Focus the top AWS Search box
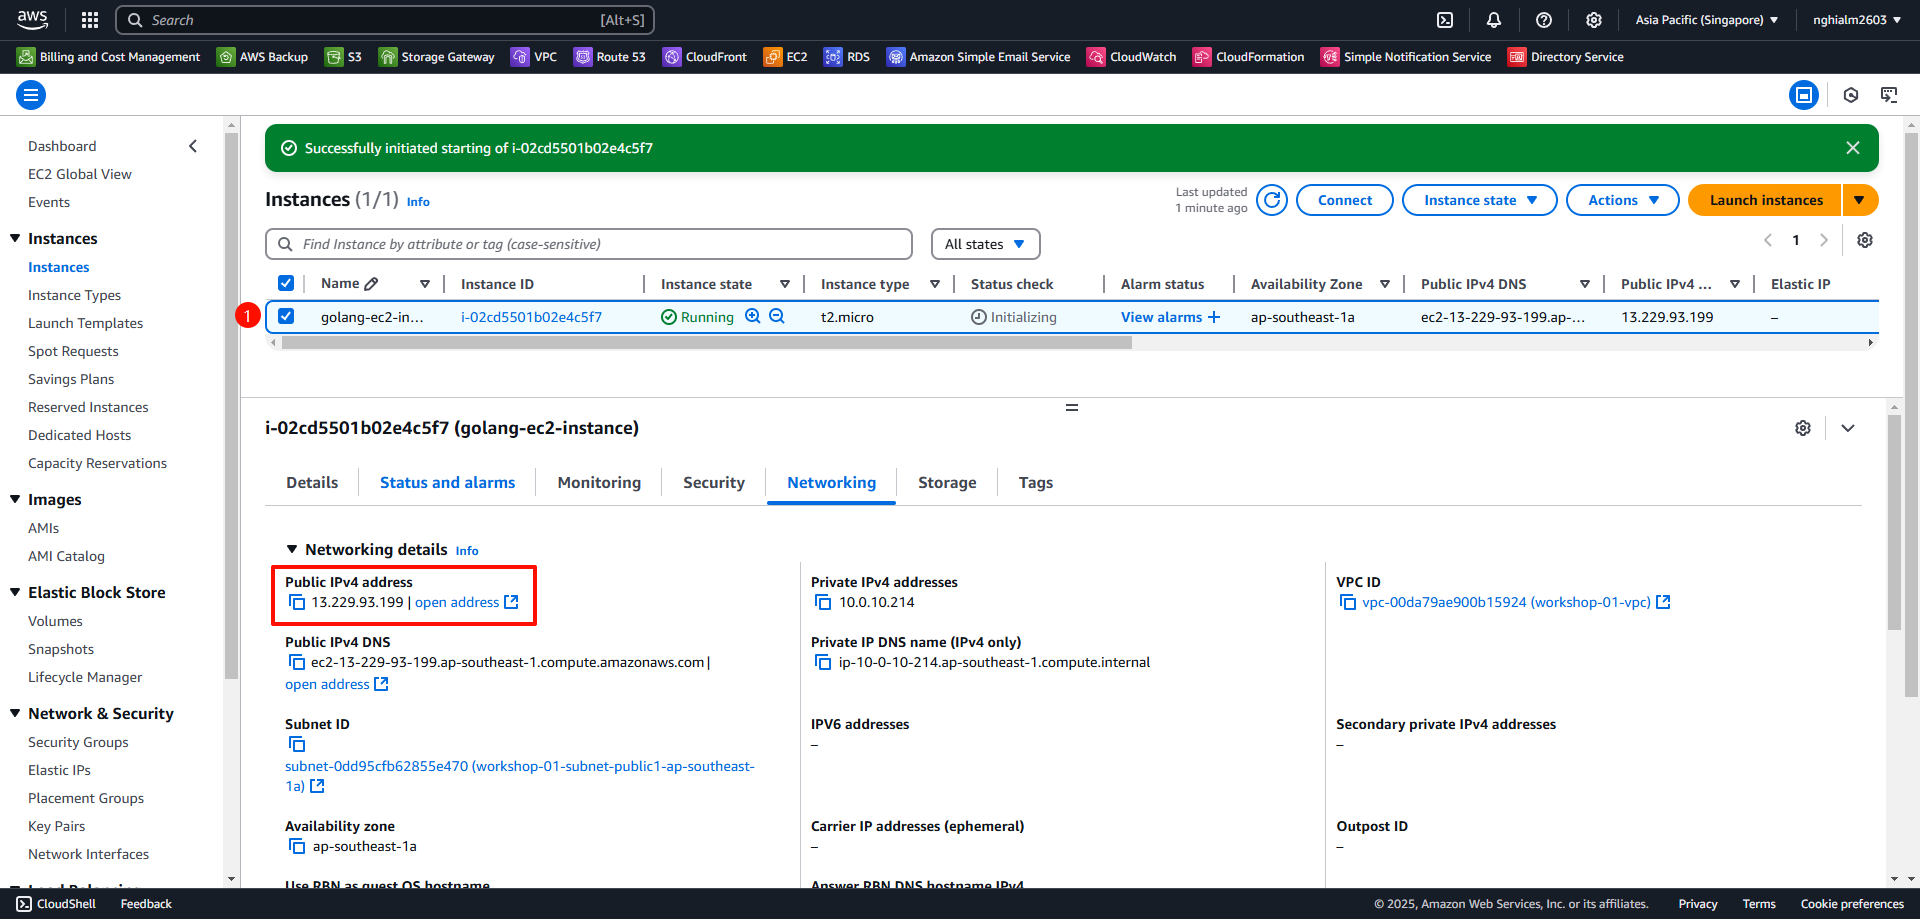Viewport: 1920px width, 919px height. (385, 20)
